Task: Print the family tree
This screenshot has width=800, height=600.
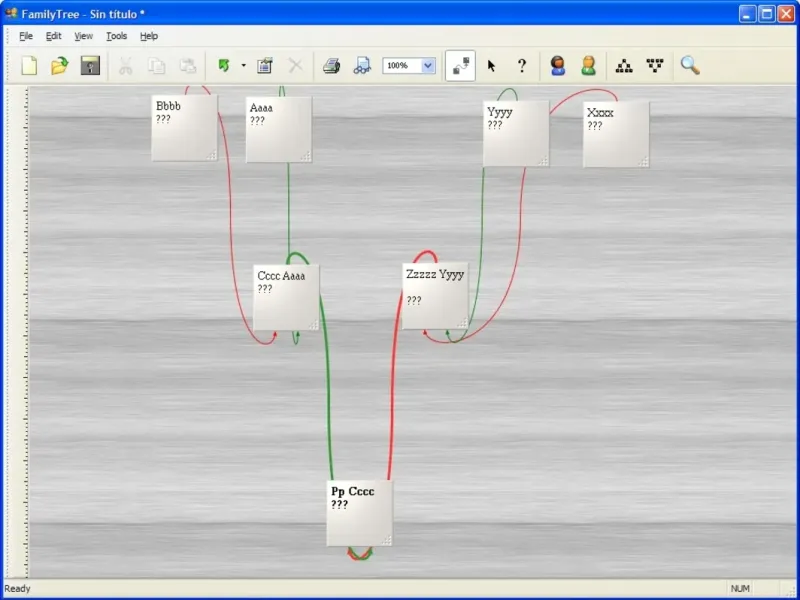Action: [x=331, y=66]
